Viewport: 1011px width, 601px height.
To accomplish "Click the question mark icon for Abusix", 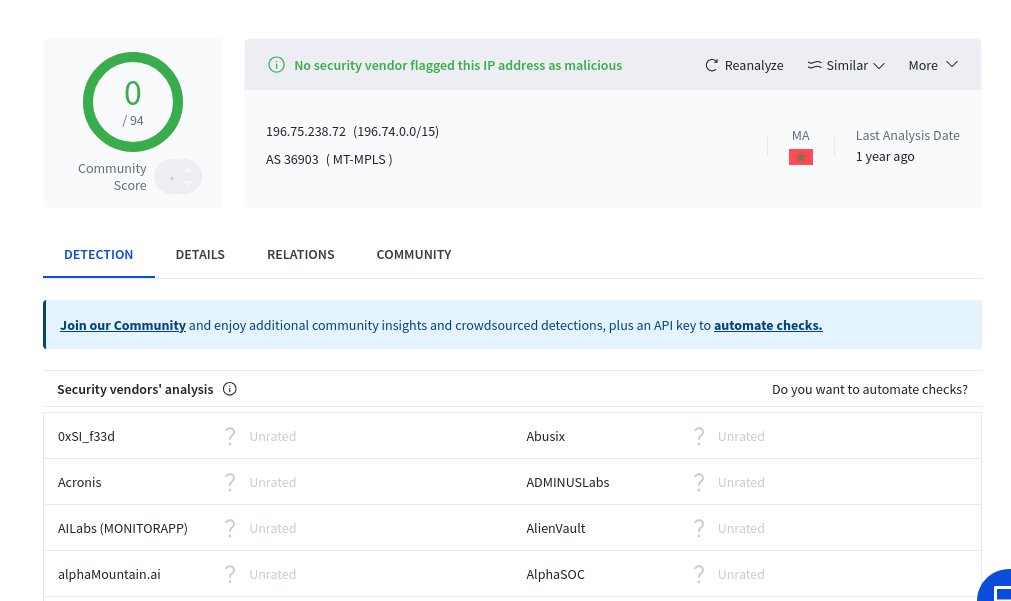I will [x=698, y=437].
